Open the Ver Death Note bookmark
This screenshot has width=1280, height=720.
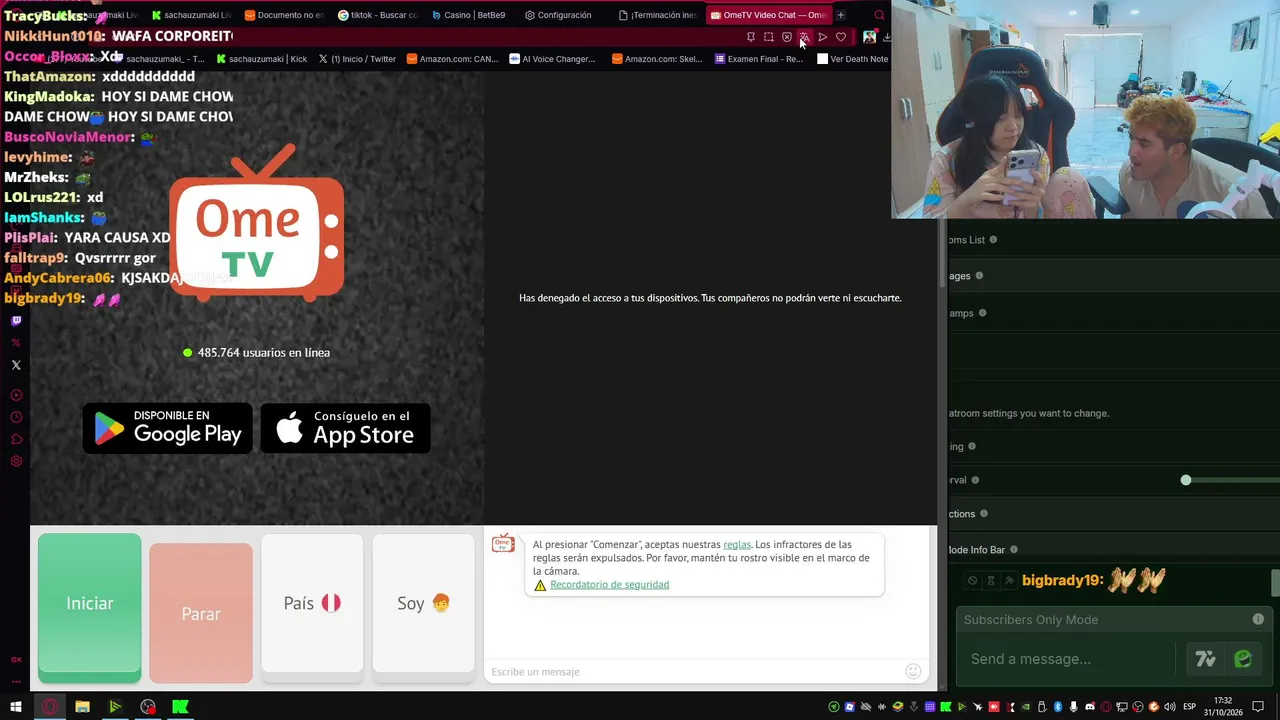click(852, 59)
